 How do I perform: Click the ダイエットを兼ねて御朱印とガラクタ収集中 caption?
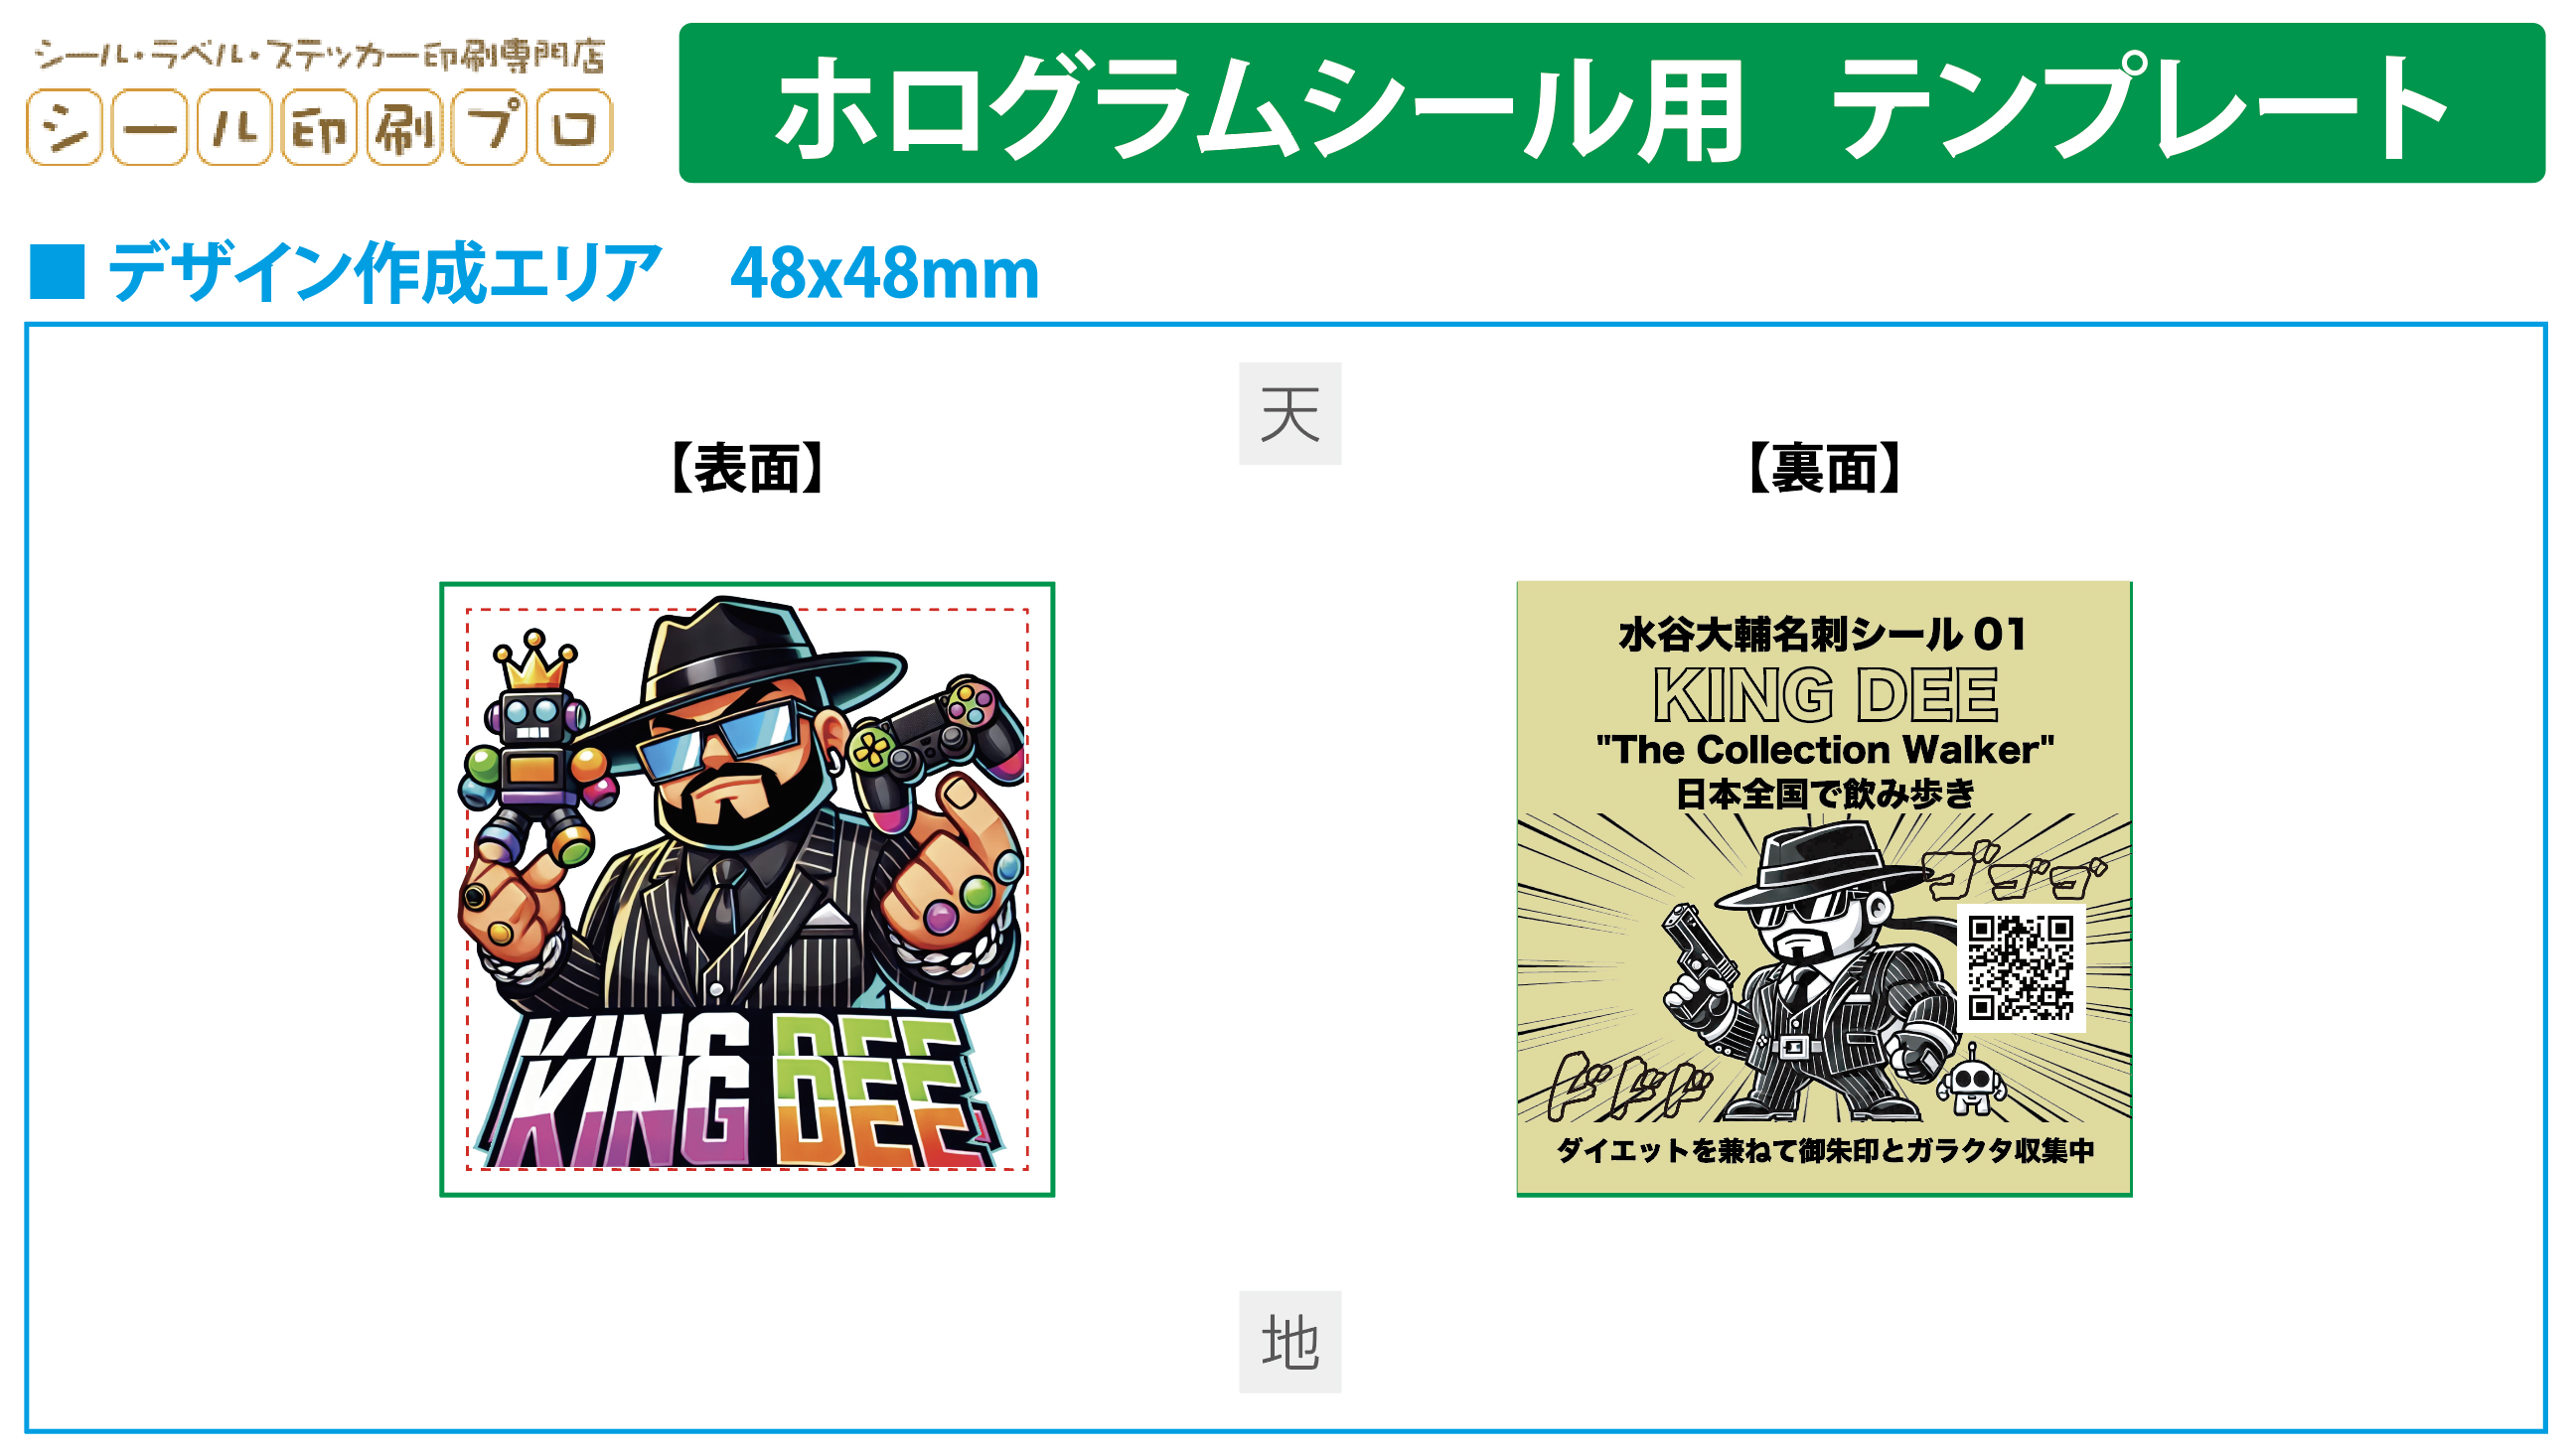point(1824,1151)
